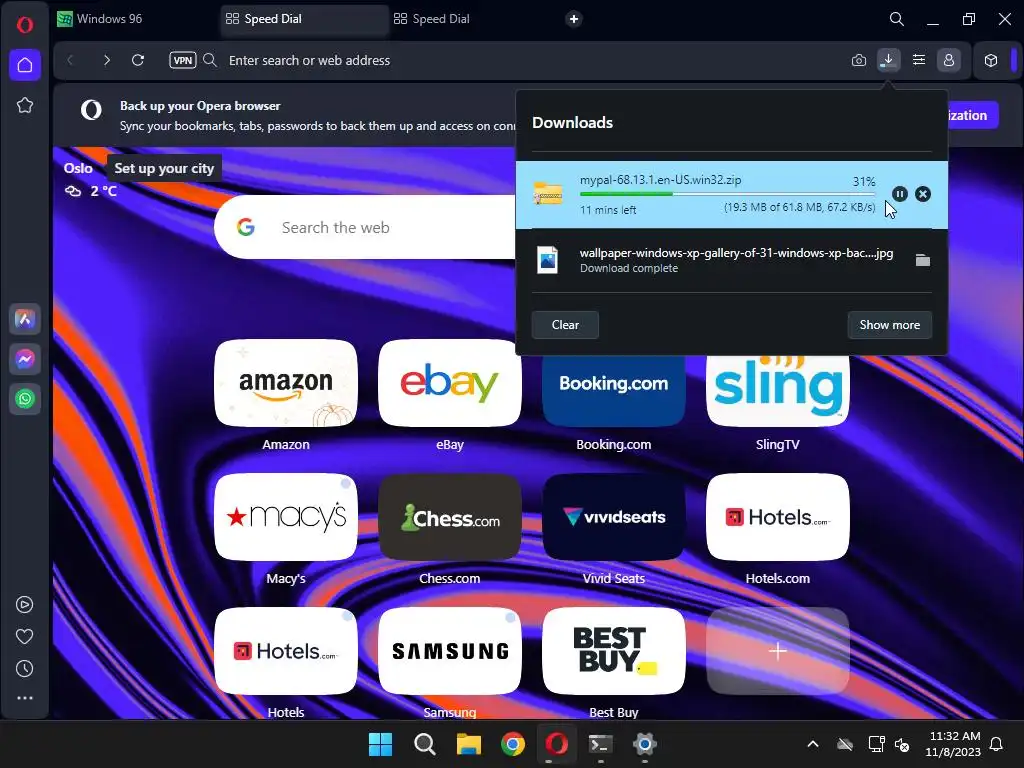Screen dimensions: 1024x768
Task: Click Oslo weather location label
Action: pyautogui.click(x=78, y=168)
